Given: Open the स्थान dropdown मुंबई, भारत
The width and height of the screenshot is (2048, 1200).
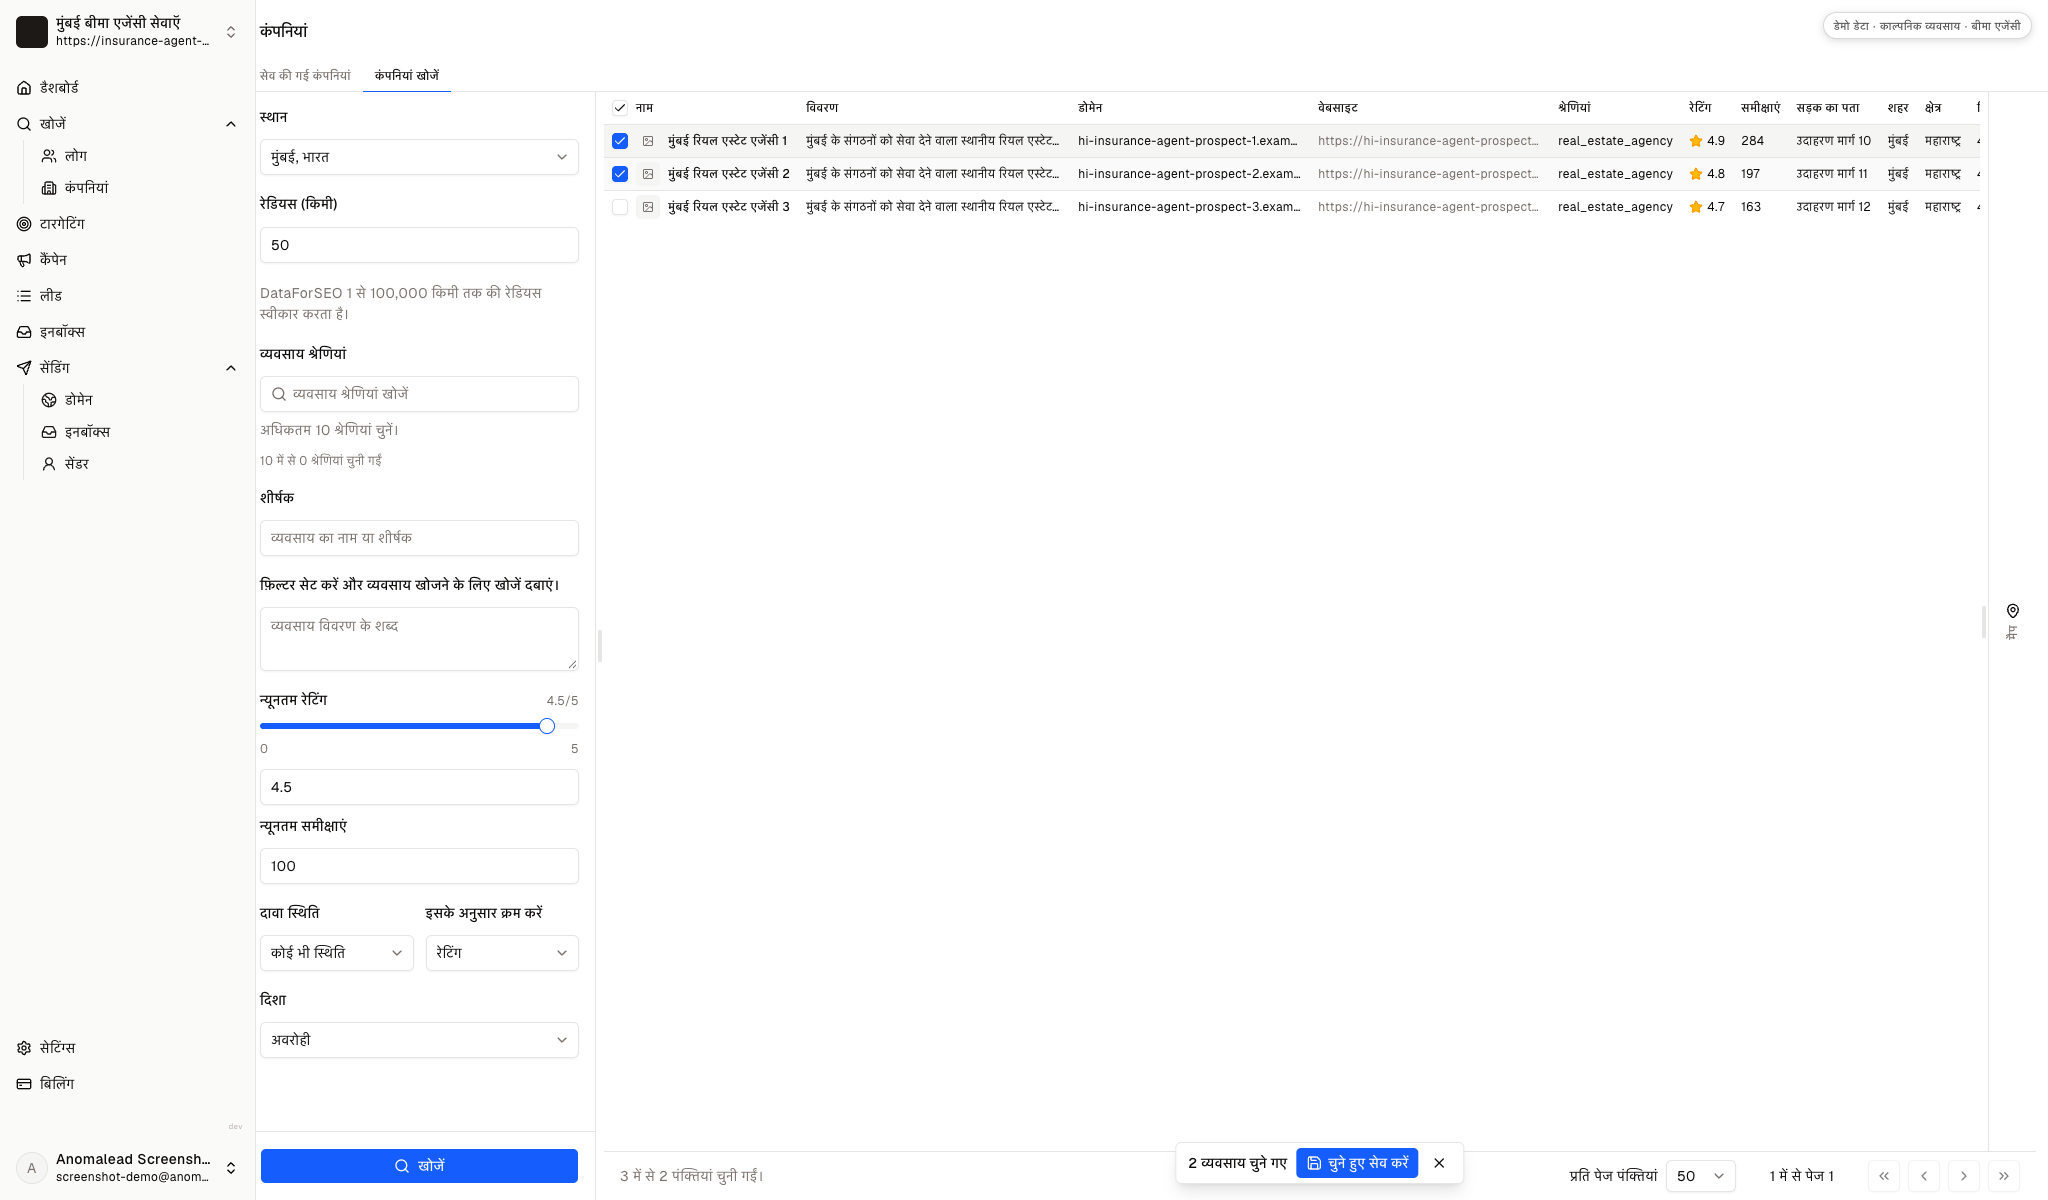Looking at the screenshot, I should [419, 157].
